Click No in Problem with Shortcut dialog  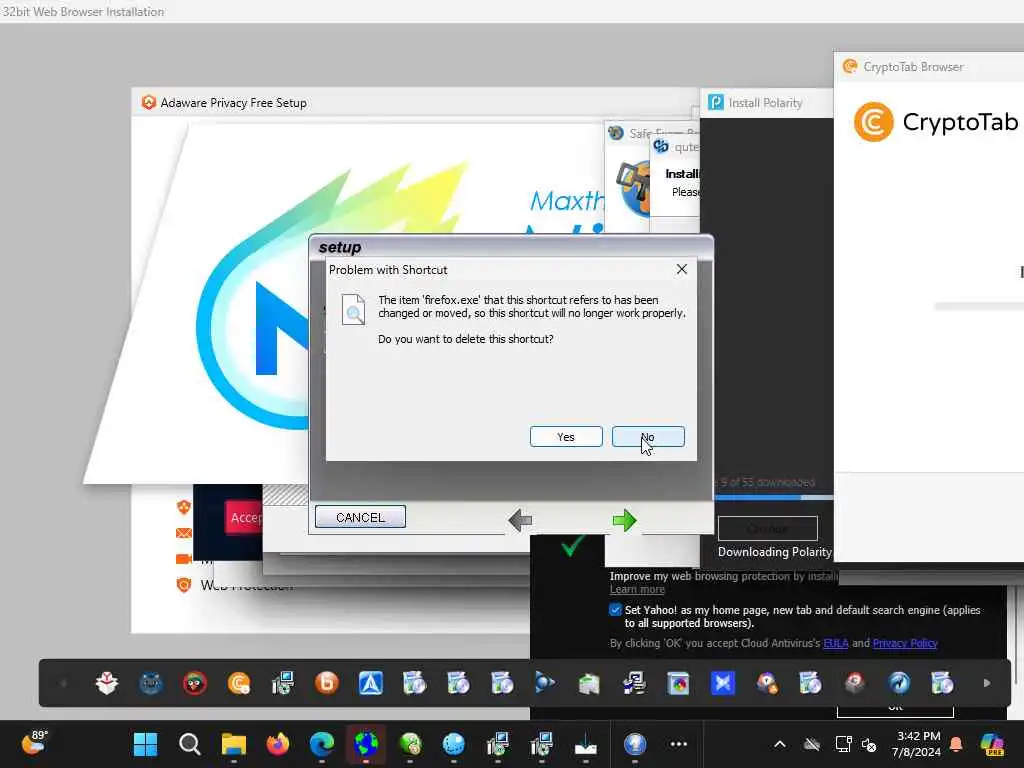click(648, 437)
